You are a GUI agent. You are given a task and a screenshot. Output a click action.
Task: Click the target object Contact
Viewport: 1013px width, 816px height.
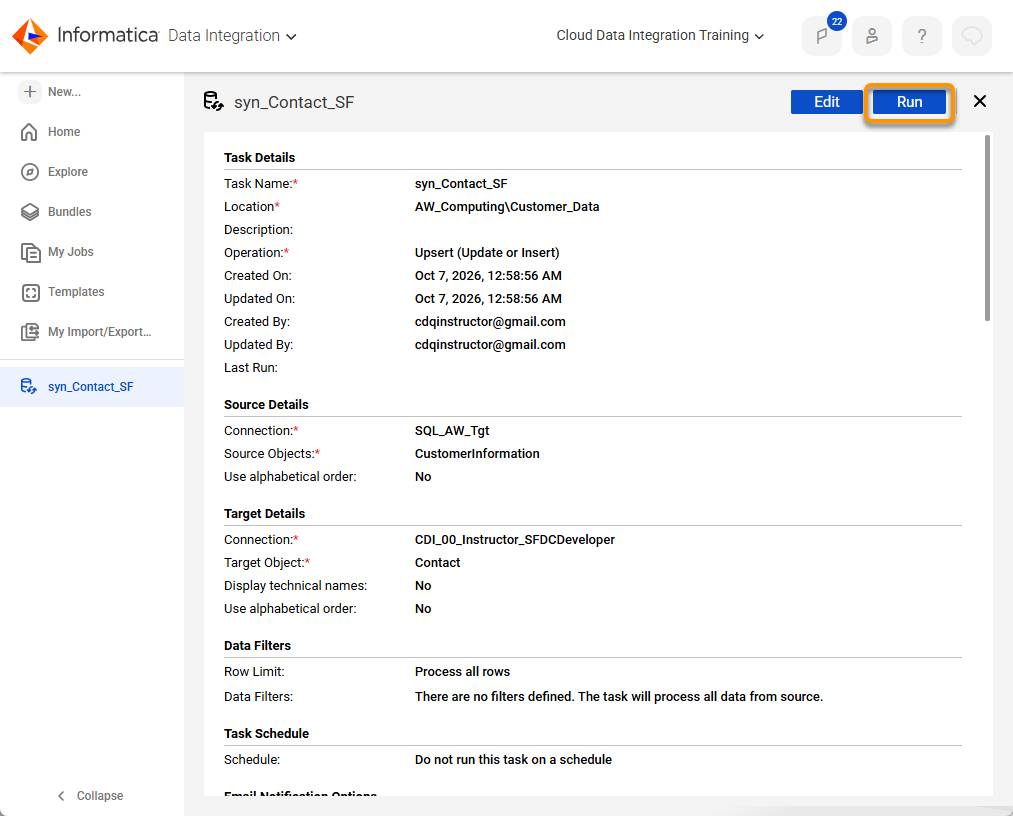[x=437, y=563]
